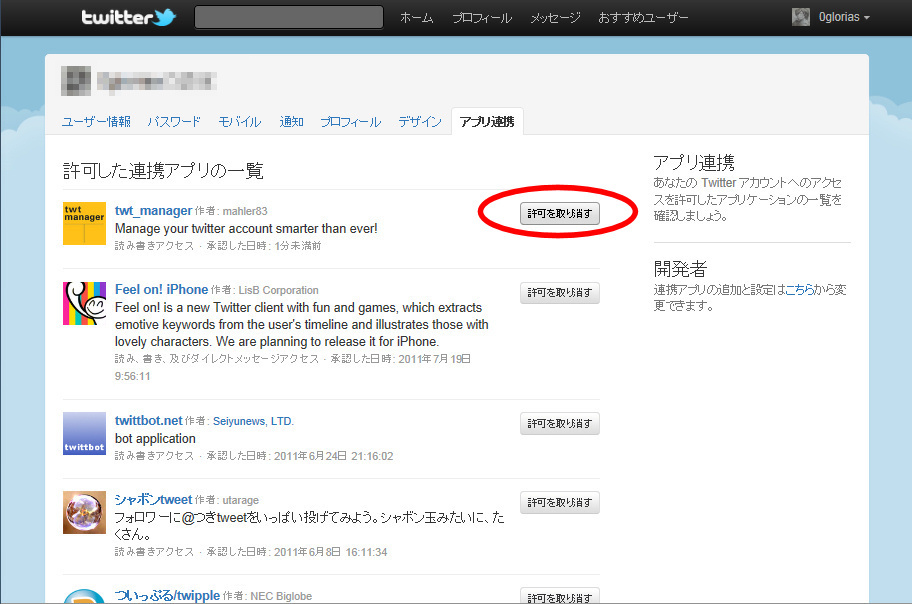Switch to プロフィール settings tab
This screenshot has height=604, width=912.
pos(351,122)
